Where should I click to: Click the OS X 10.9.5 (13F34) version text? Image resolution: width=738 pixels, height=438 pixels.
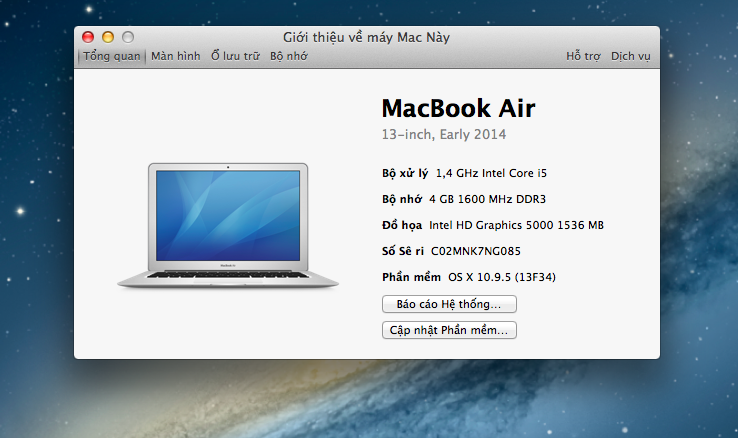tap(502, 277)
